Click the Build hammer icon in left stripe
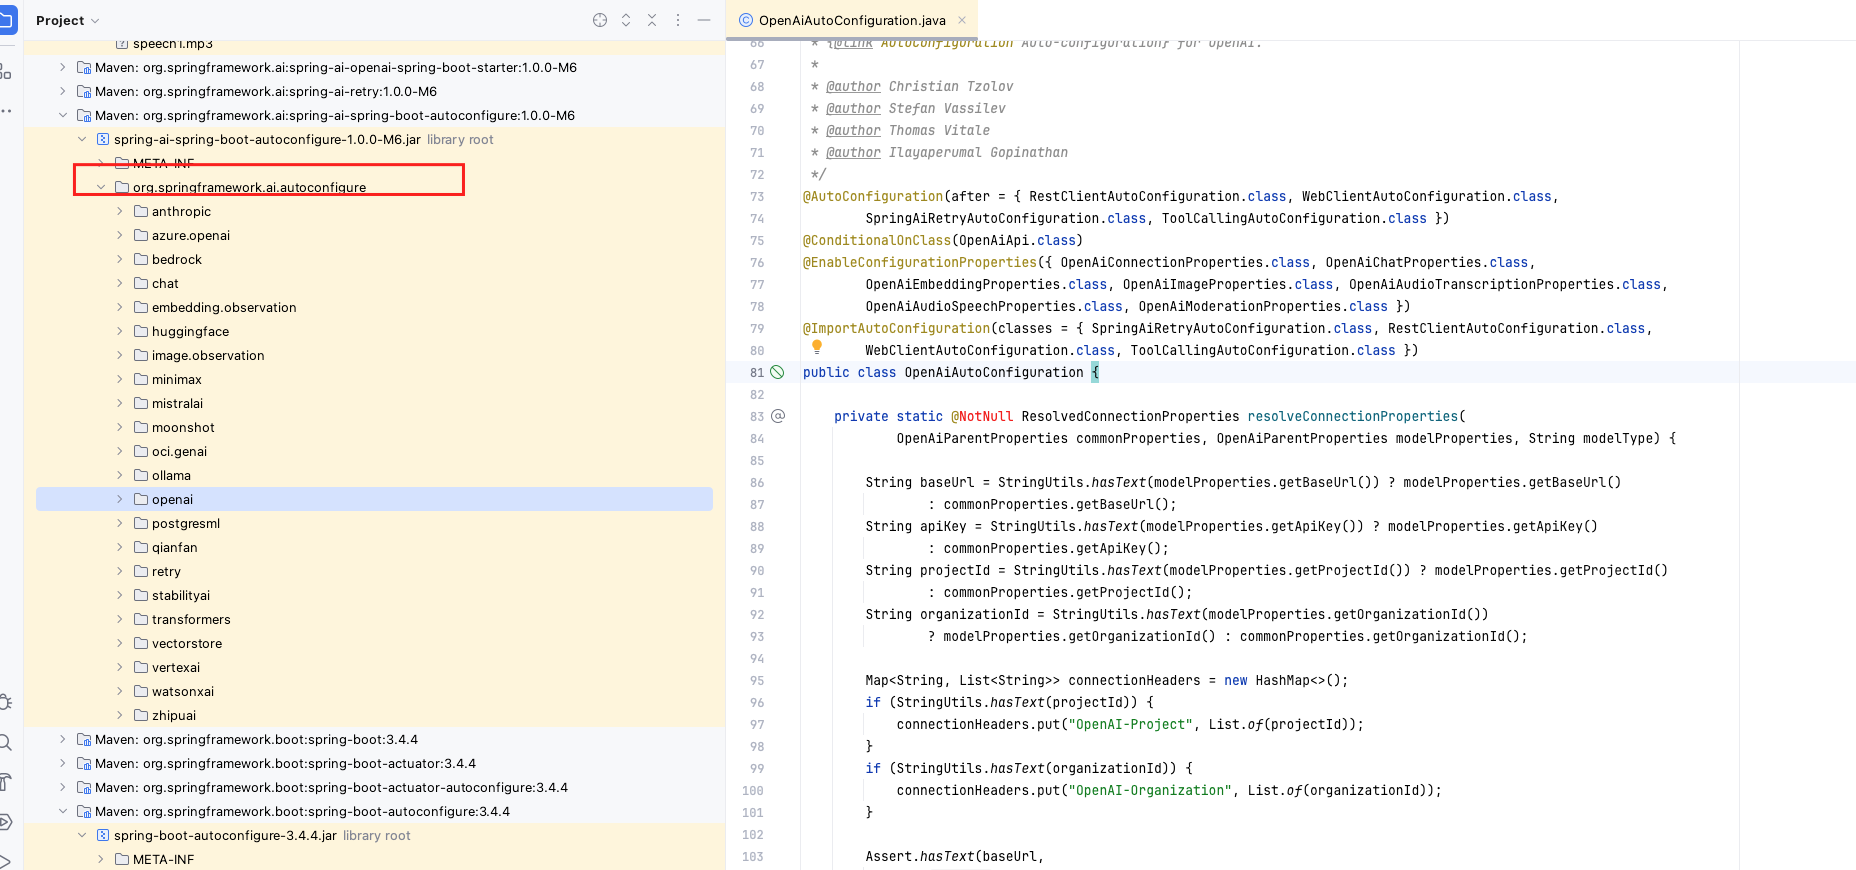This screenshot has height=870, width=1856. 5,782
